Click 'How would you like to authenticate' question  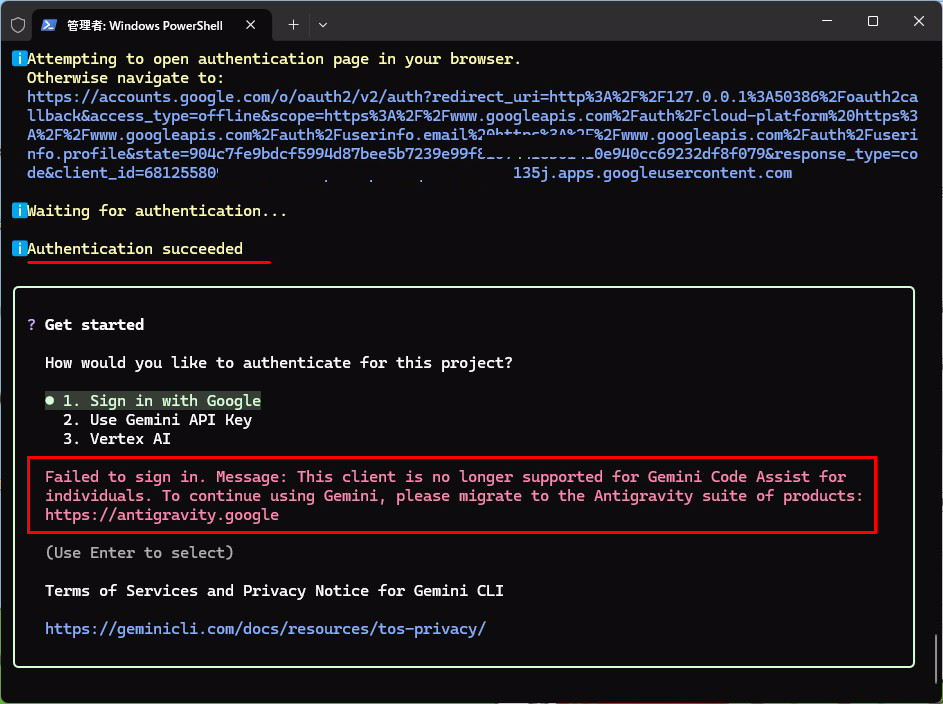click(279, 363)
